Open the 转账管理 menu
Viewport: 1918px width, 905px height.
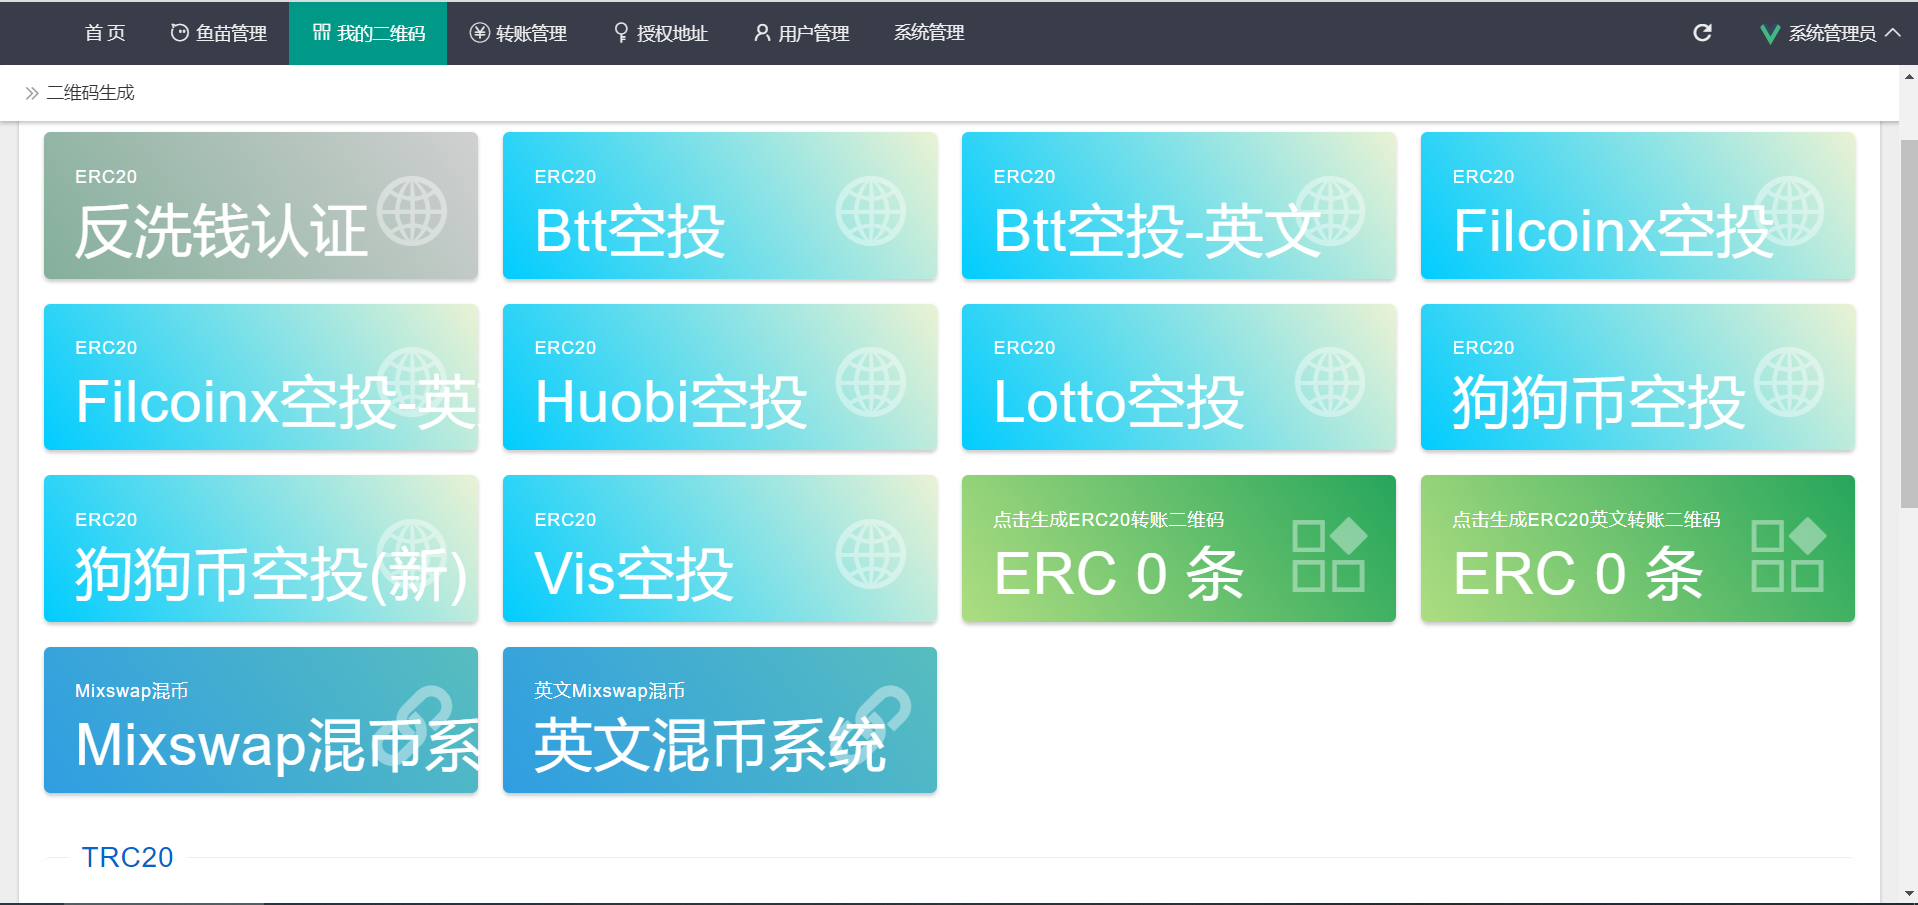point(518,33)
